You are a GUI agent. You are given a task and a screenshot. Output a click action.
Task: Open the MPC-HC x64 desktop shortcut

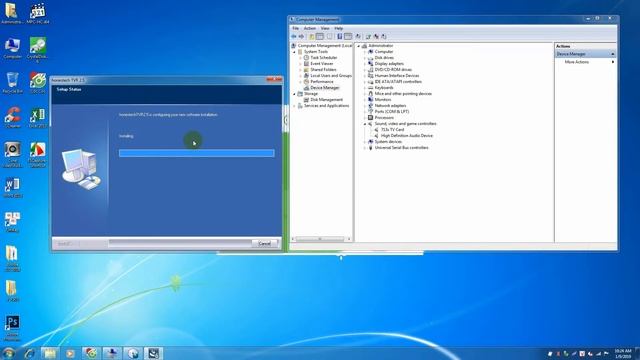coord(38,13)
